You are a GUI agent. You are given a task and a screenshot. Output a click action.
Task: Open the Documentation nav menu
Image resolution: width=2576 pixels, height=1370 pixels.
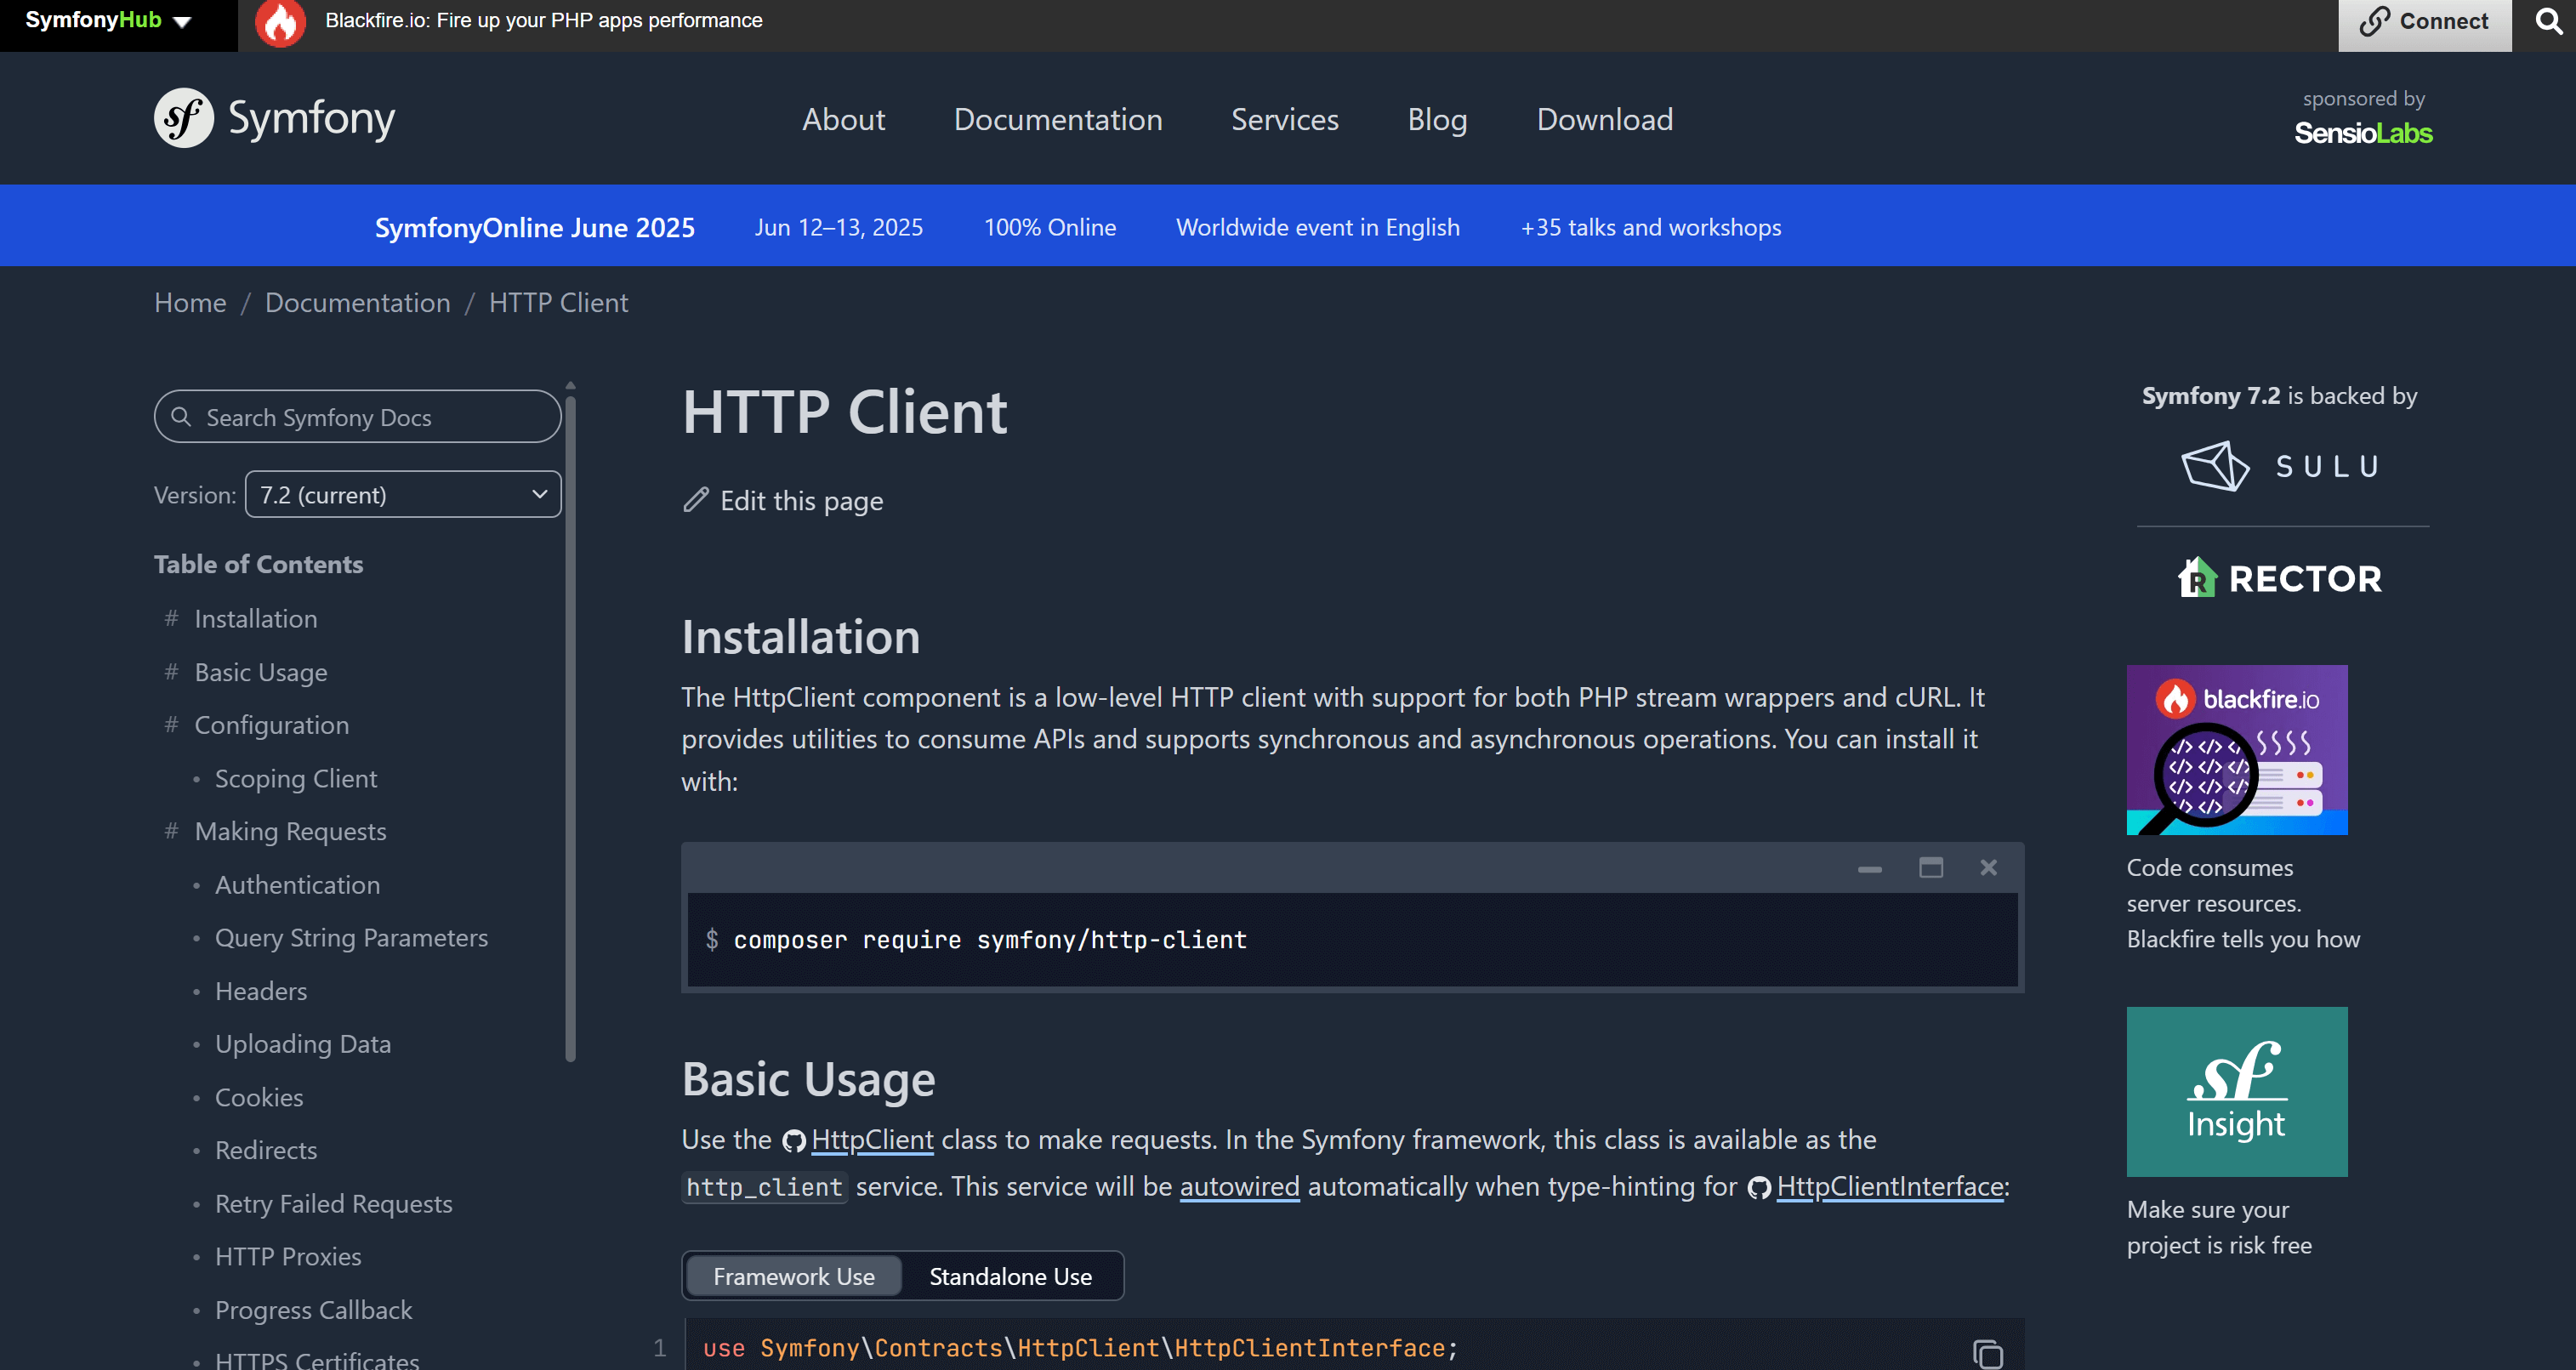pyautogui.click(x=1058, y=119)
